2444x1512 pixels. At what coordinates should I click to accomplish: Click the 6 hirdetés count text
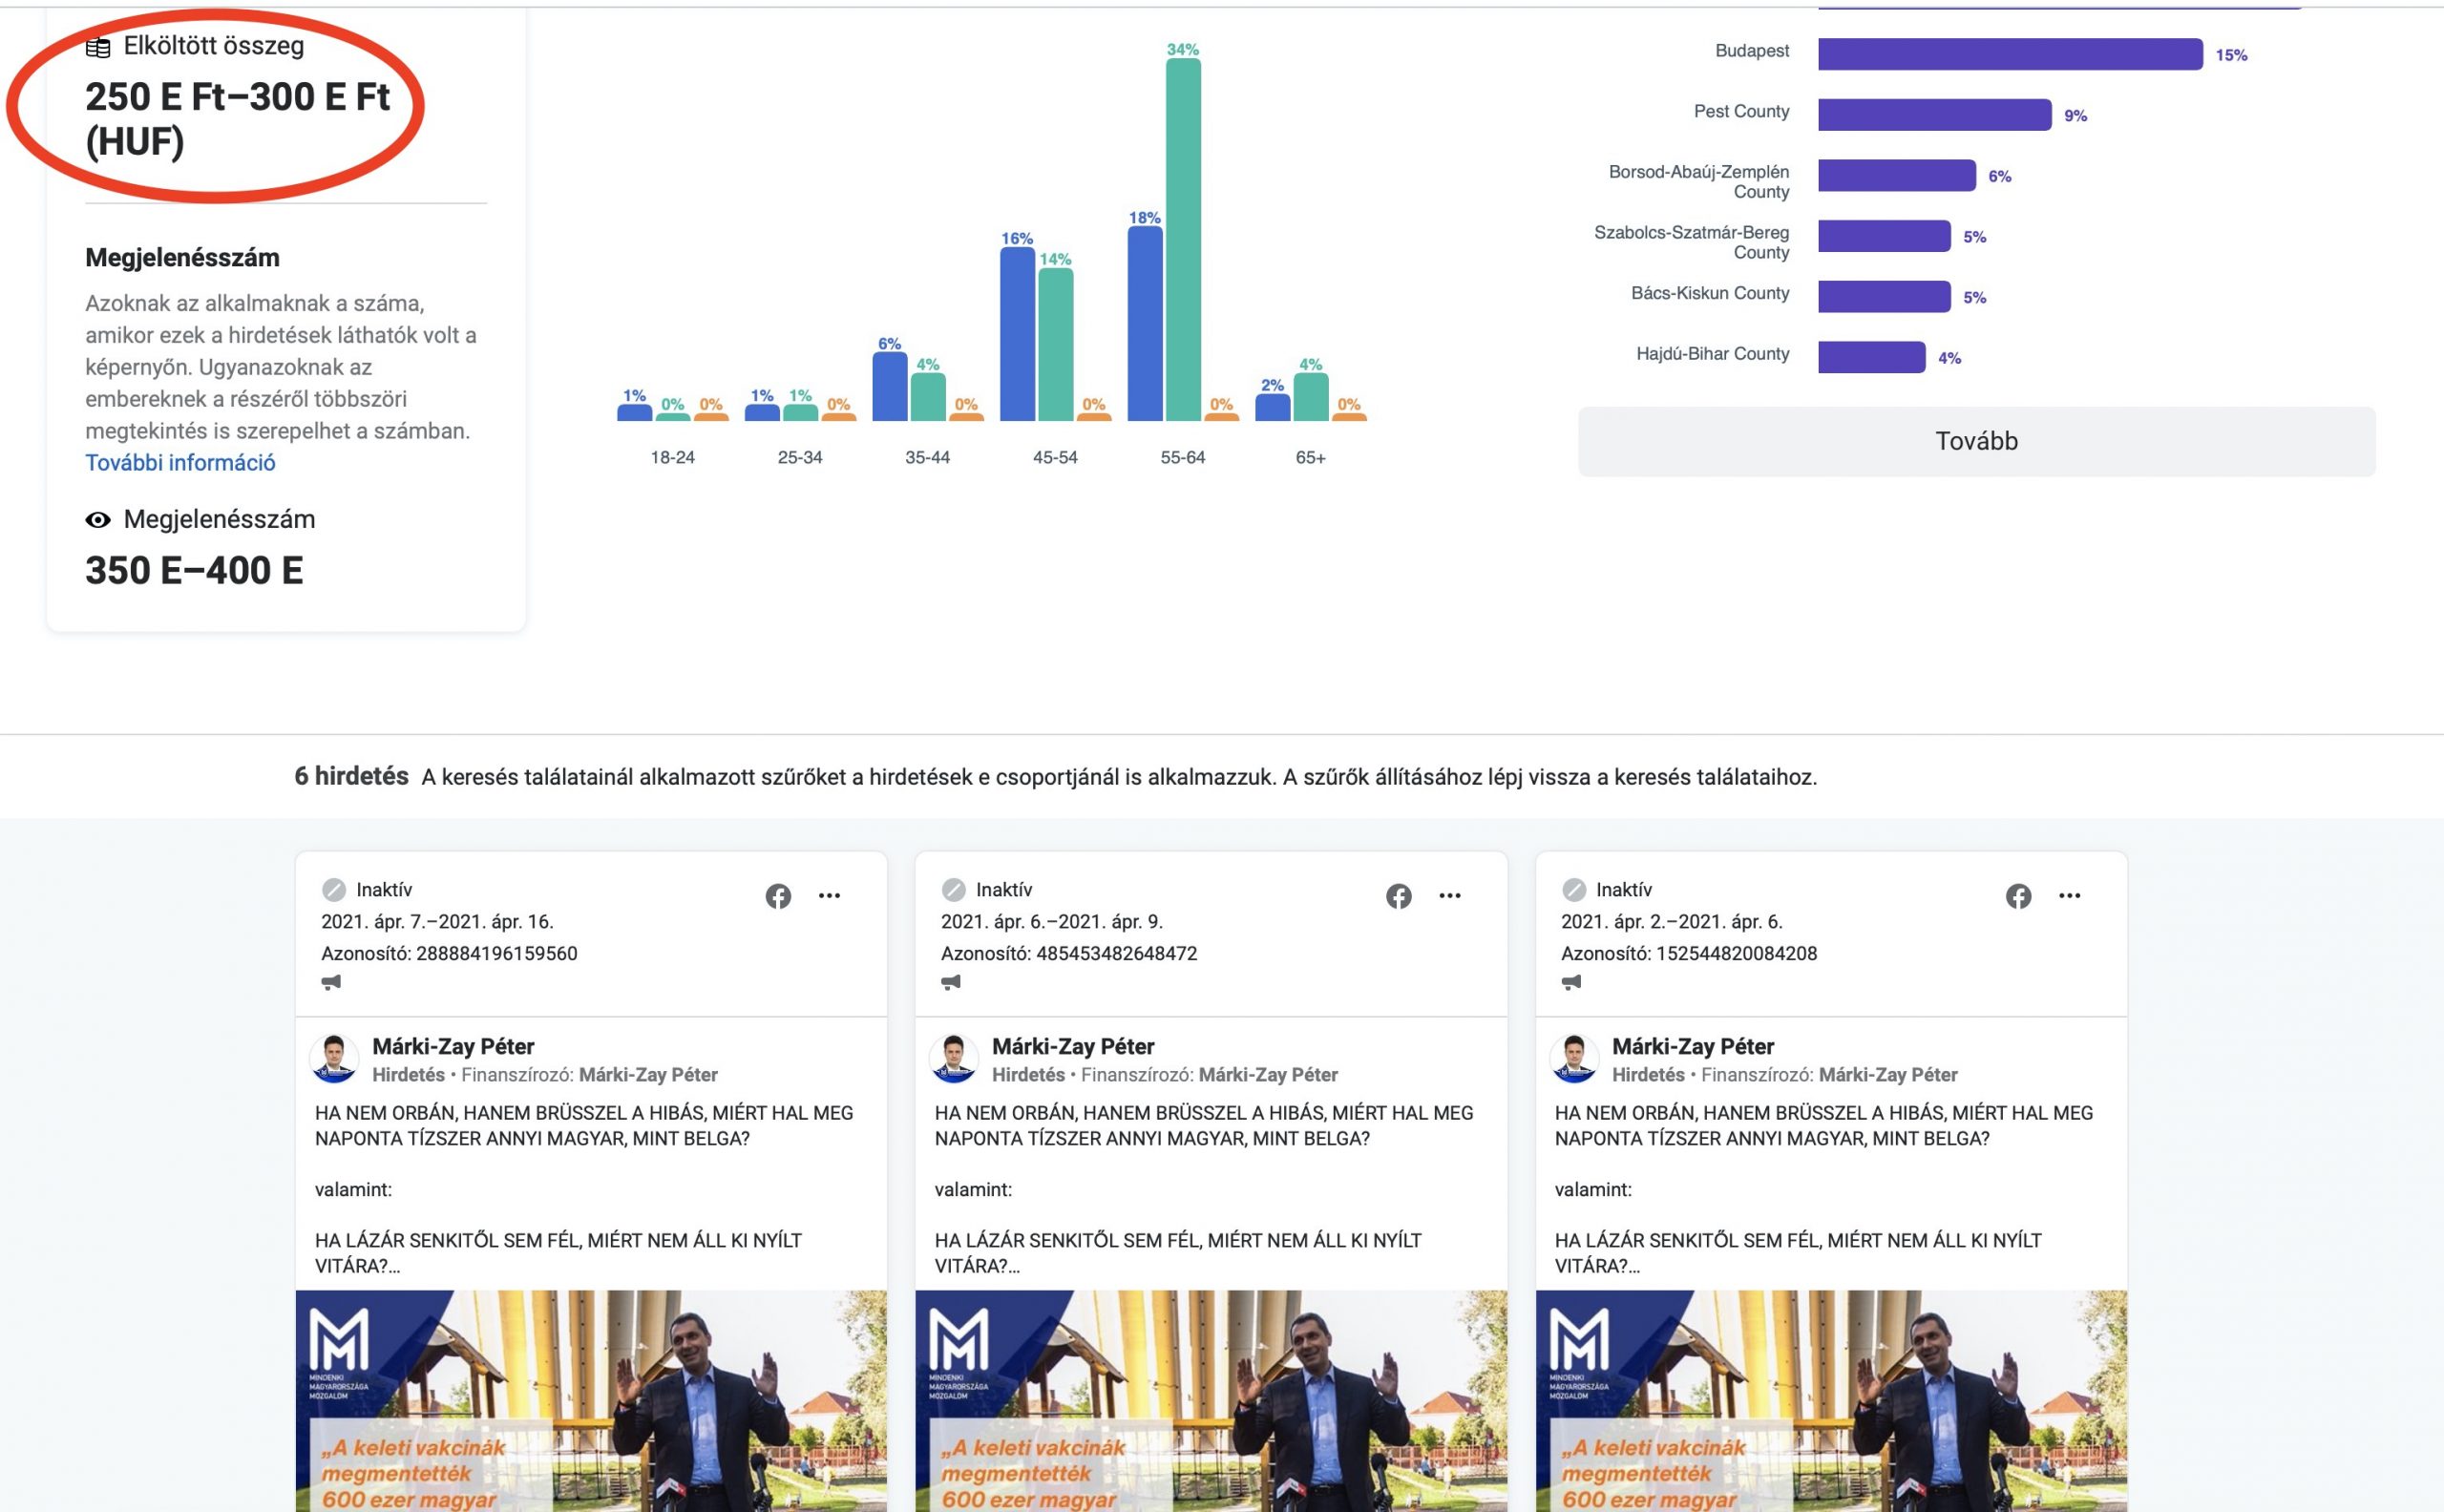[351, 776]
